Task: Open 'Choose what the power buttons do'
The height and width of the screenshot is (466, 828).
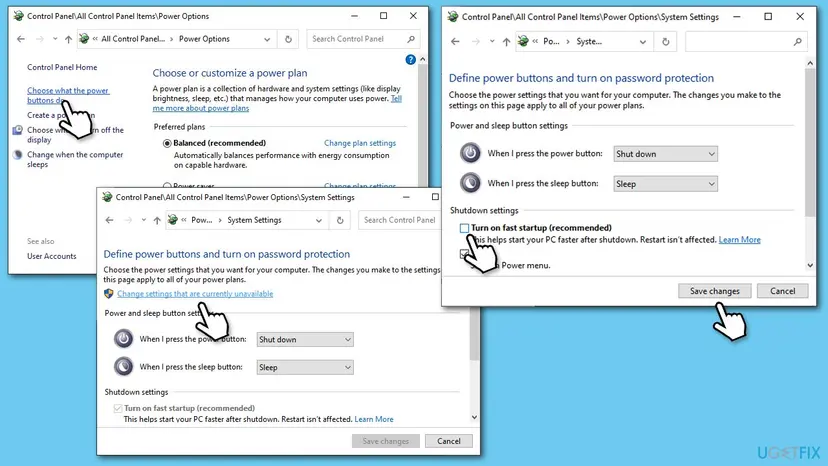Action: (x=68, y=96)
